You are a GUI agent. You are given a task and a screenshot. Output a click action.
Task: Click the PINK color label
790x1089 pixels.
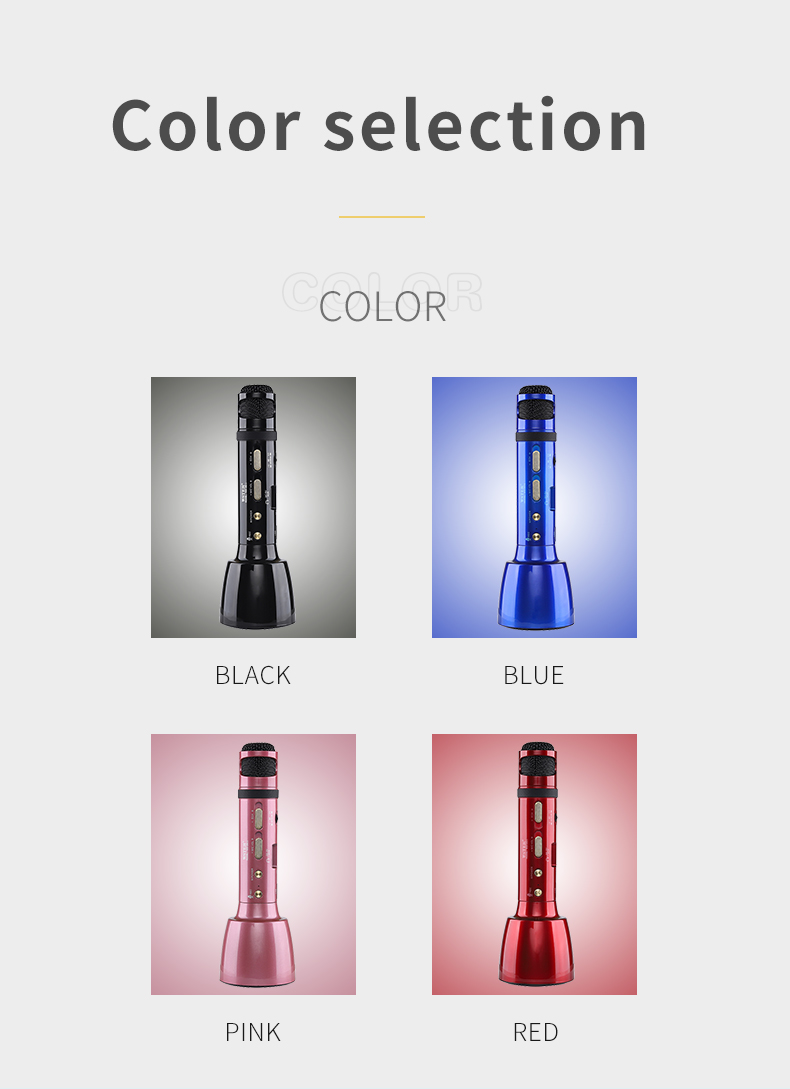click(x=253, y=1032)
